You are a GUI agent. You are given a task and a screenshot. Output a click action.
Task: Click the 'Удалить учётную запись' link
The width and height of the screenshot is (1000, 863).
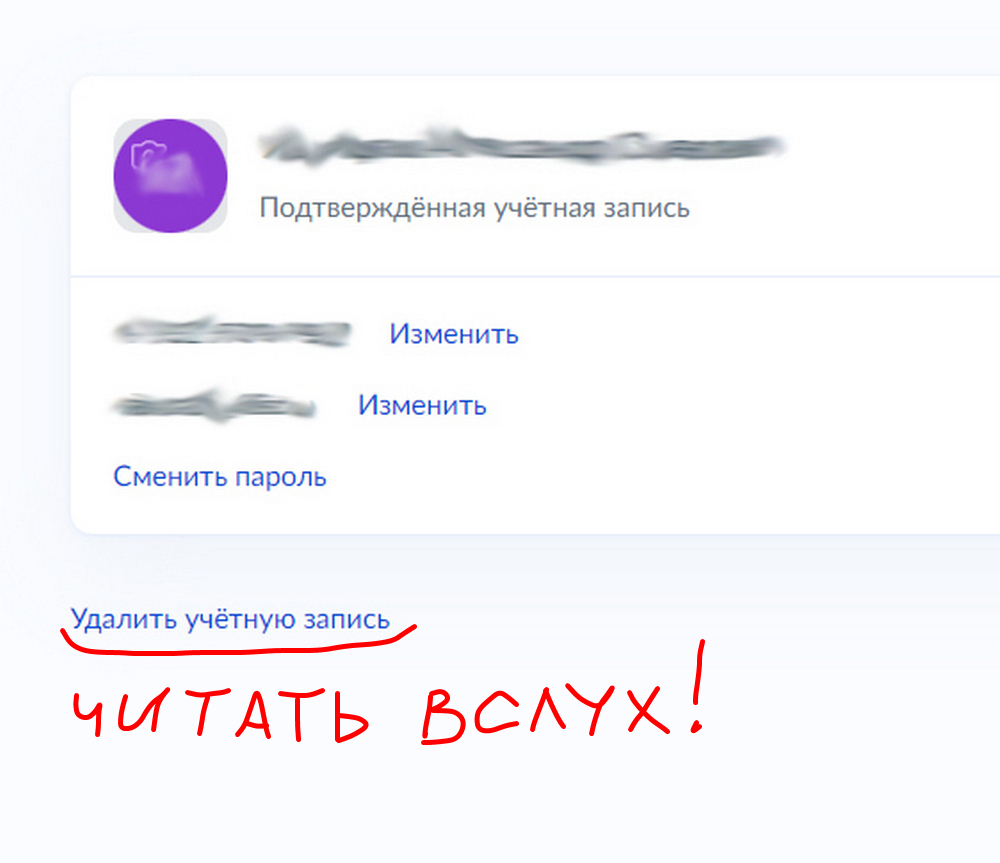tap(230, 619)
